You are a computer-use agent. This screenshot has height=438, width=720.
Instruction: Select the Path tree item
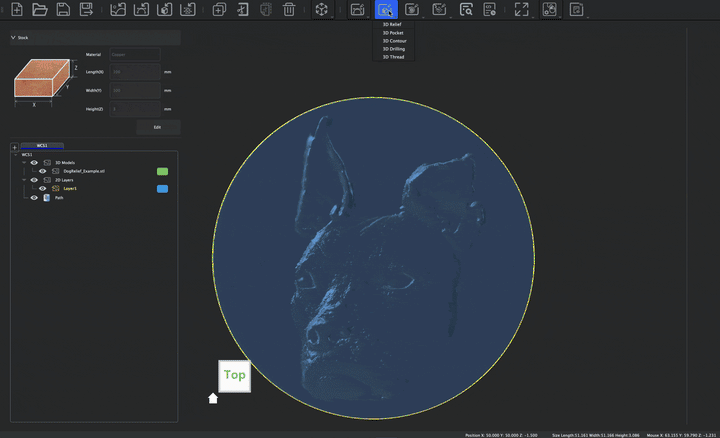59,198
